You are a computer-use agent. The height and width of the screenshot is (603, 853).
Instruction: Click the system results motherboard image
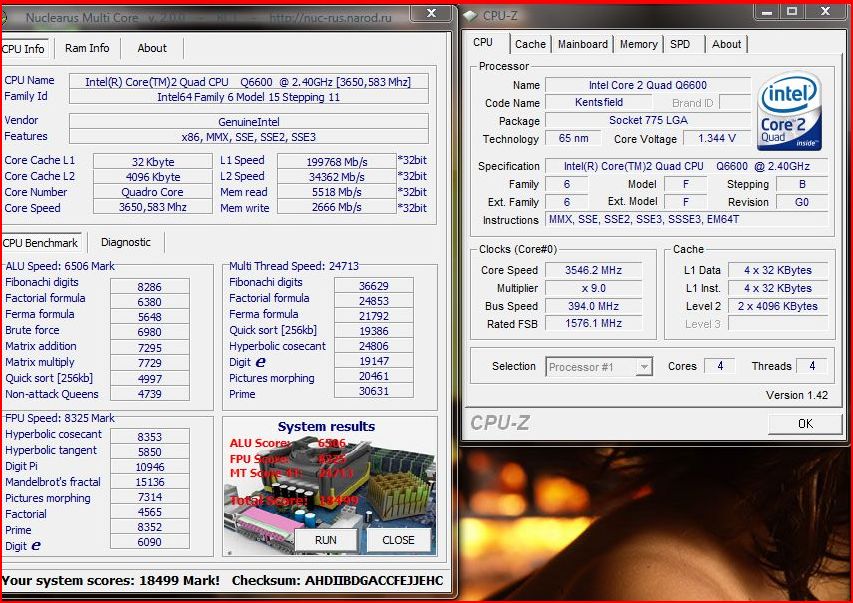coord(329,486)
